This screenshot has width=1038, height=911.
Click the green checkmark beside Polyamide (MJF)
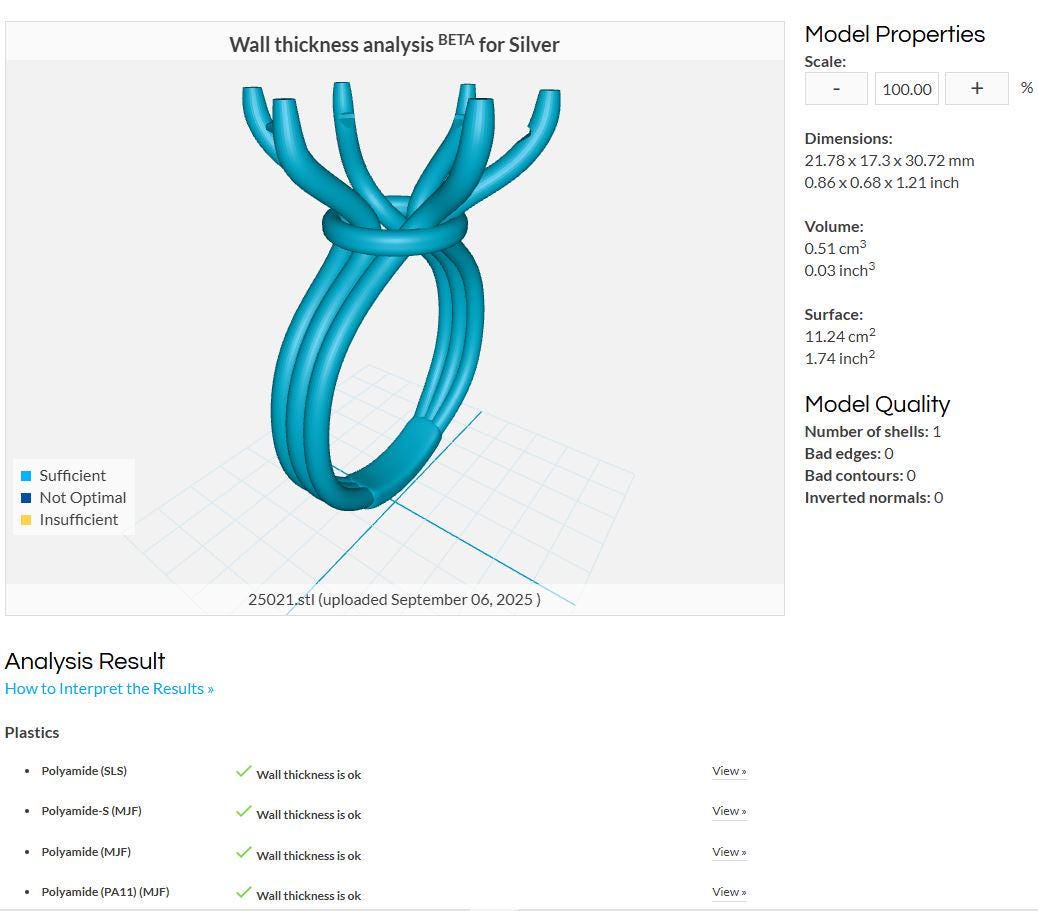tap(244, 852)
